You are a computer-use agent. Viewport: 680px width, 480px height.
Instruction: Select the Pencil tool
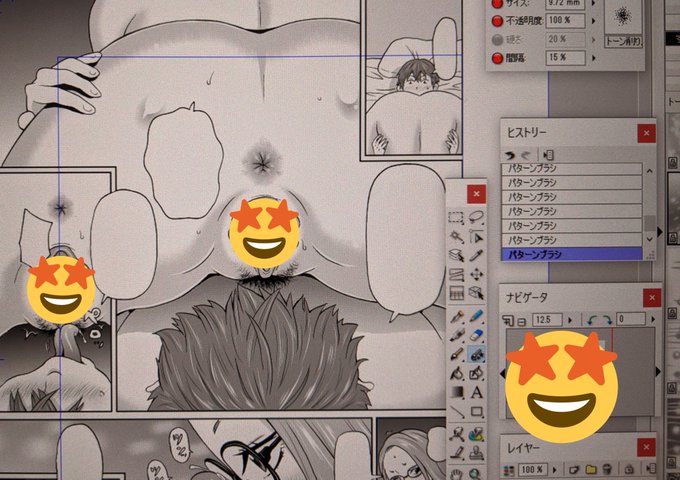coord(476,316)
